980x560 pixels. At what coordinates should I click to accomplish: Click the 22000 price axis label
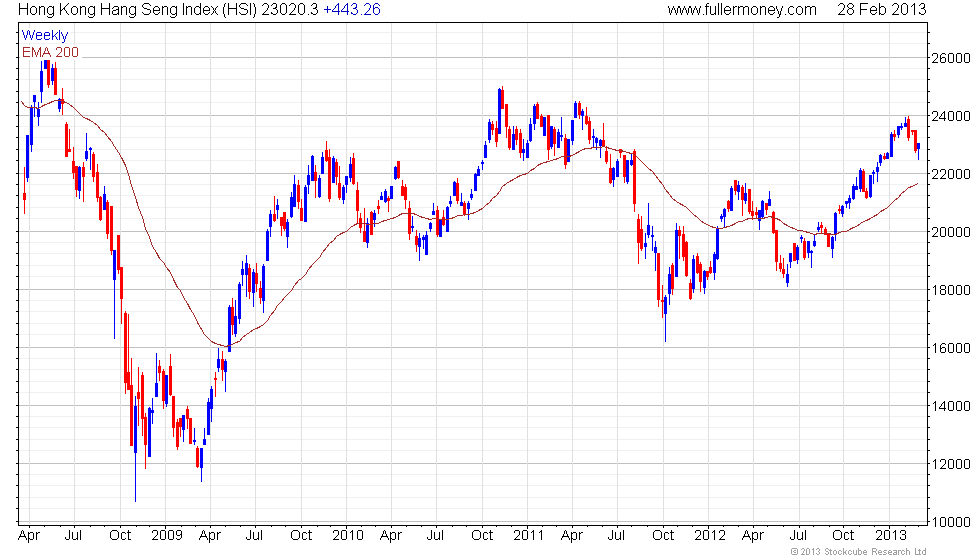pyautogui.click(x=951, y=174)
